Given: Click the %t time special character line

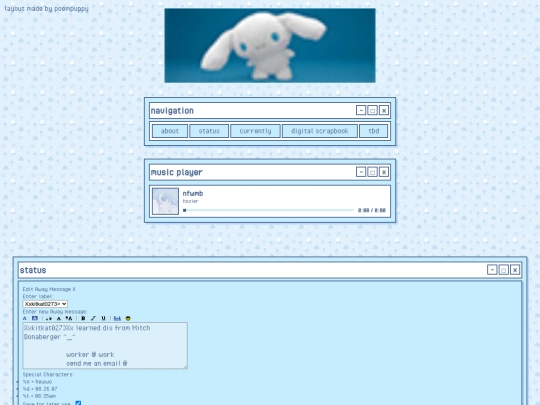Looking at the screenshot, I should tap(39, 396).
